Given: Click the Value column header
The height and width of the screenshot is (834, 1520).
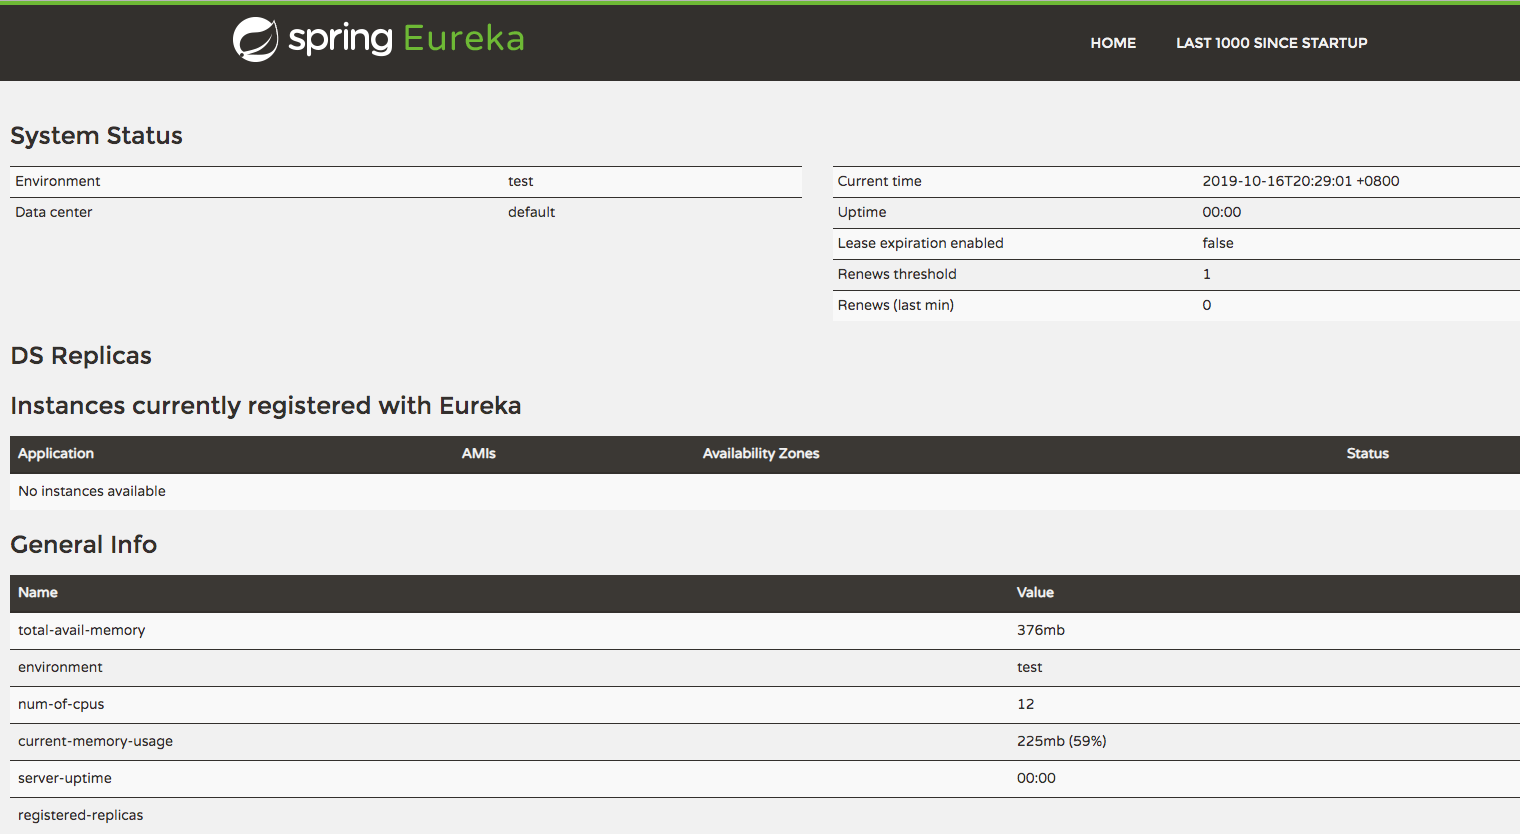Looking at the screenshot, I should coord(1035,592).
